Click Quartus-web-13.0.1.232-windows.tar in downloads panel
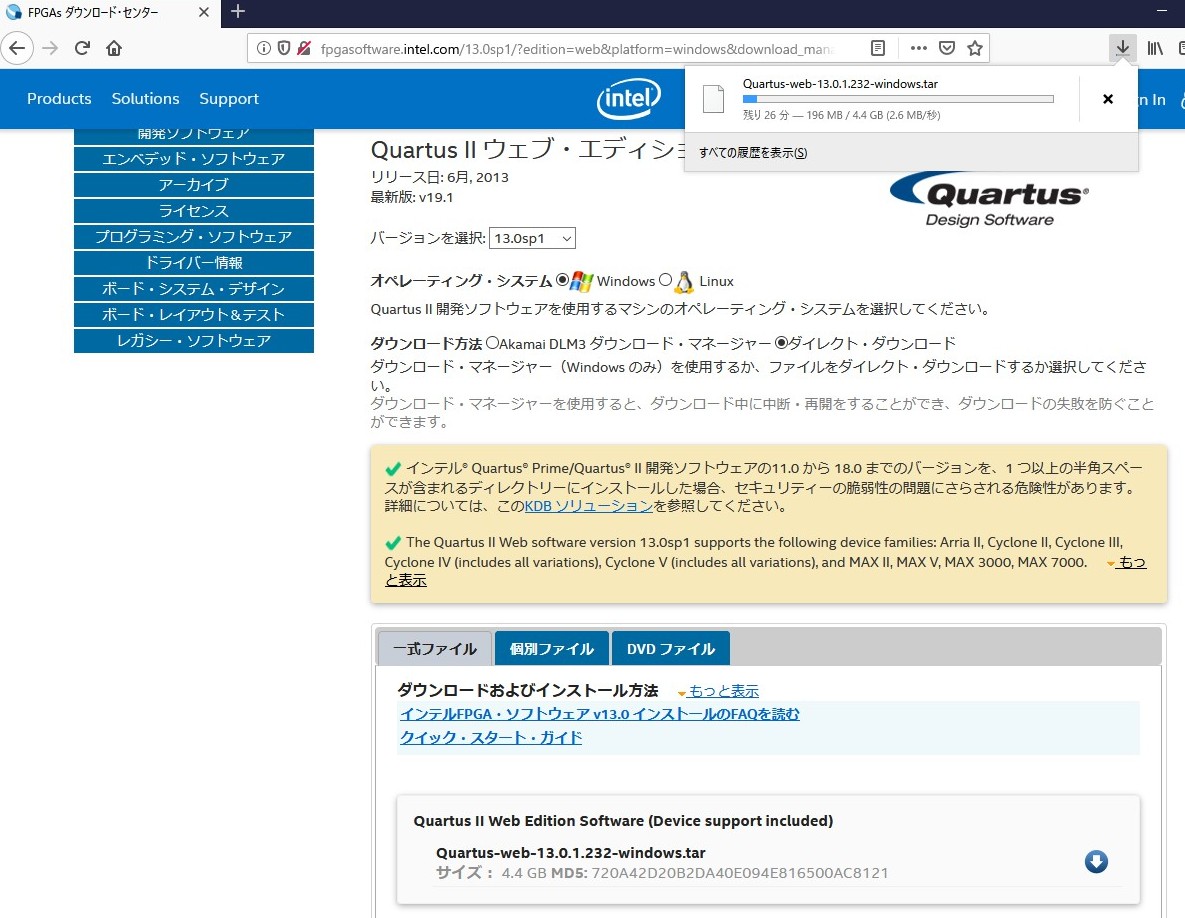 (x=840, y=84)
